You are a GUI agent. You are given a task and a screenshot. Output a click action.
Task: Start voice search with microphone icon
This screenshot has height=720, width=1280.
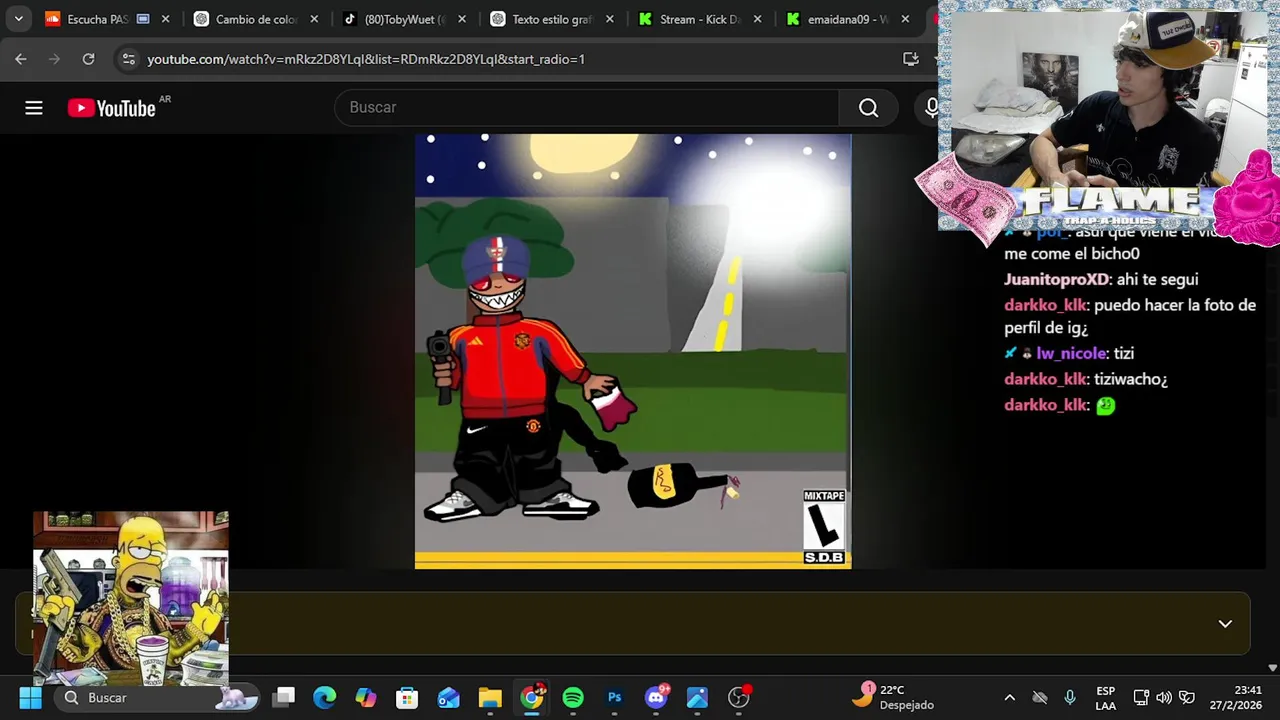[x=931, y=108]
